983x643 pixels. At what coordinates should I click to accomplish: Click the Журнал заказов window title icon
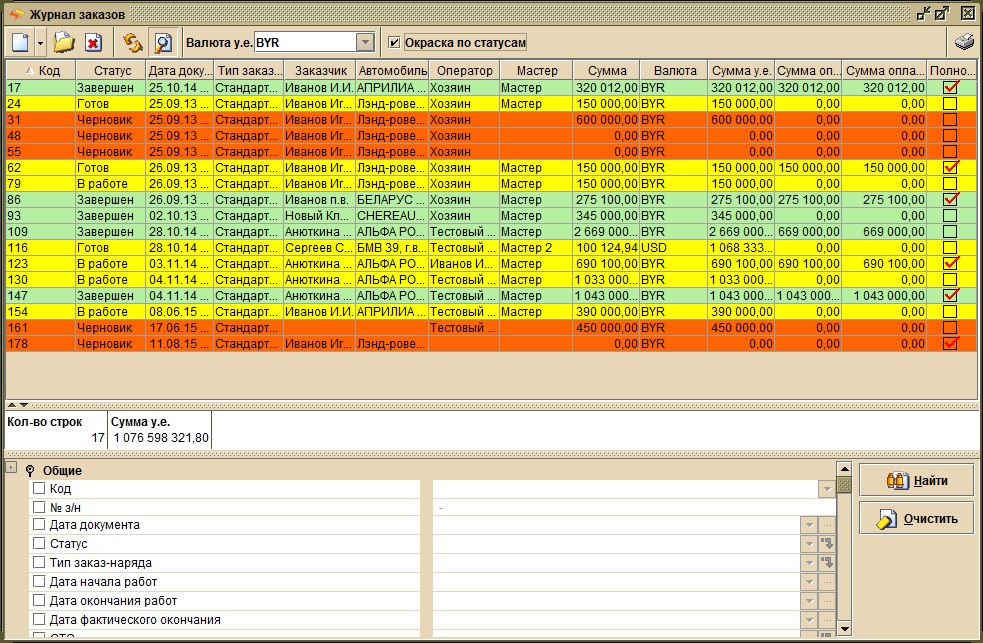click(x=17, y=14)
